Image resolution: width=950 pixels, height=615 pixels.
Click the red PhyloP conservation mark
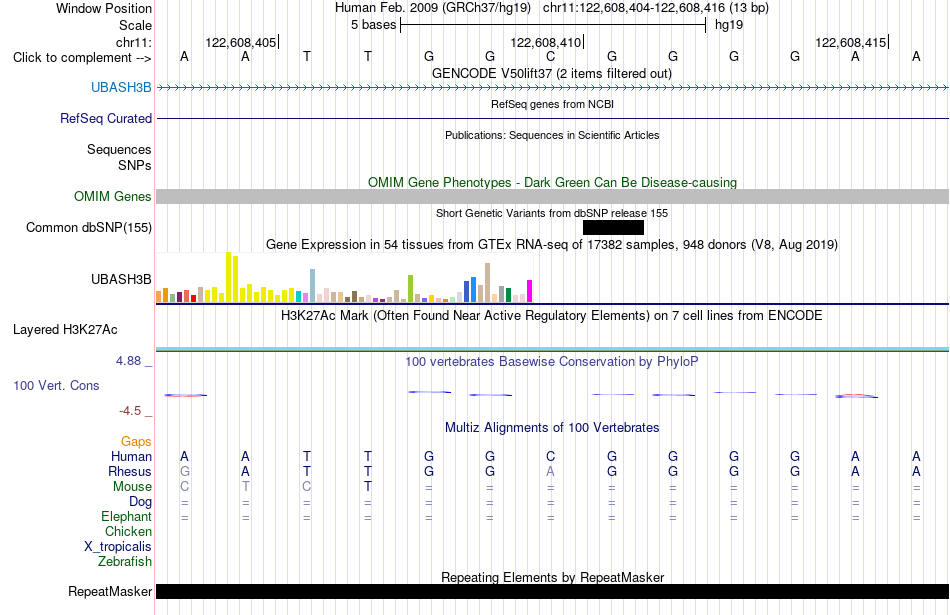point(856,396)
